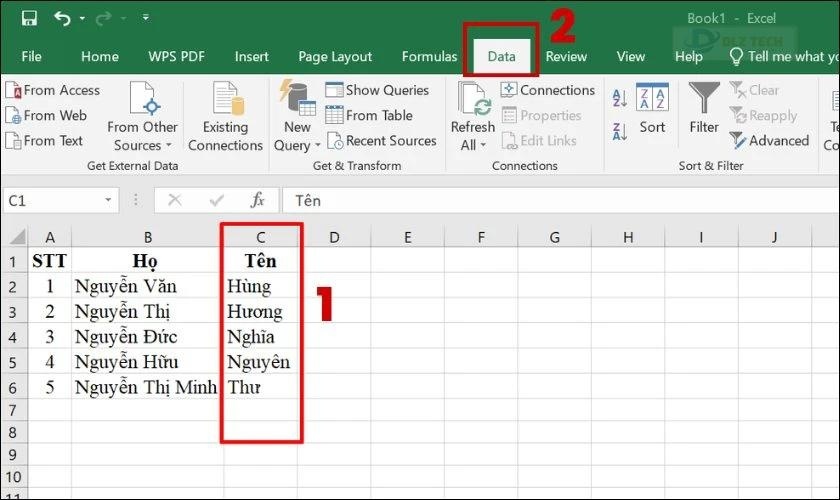This screenshot has height=500, width=840.
Task: Click the Tell me what you want lightbulb box
Action: tap(784, 56)
